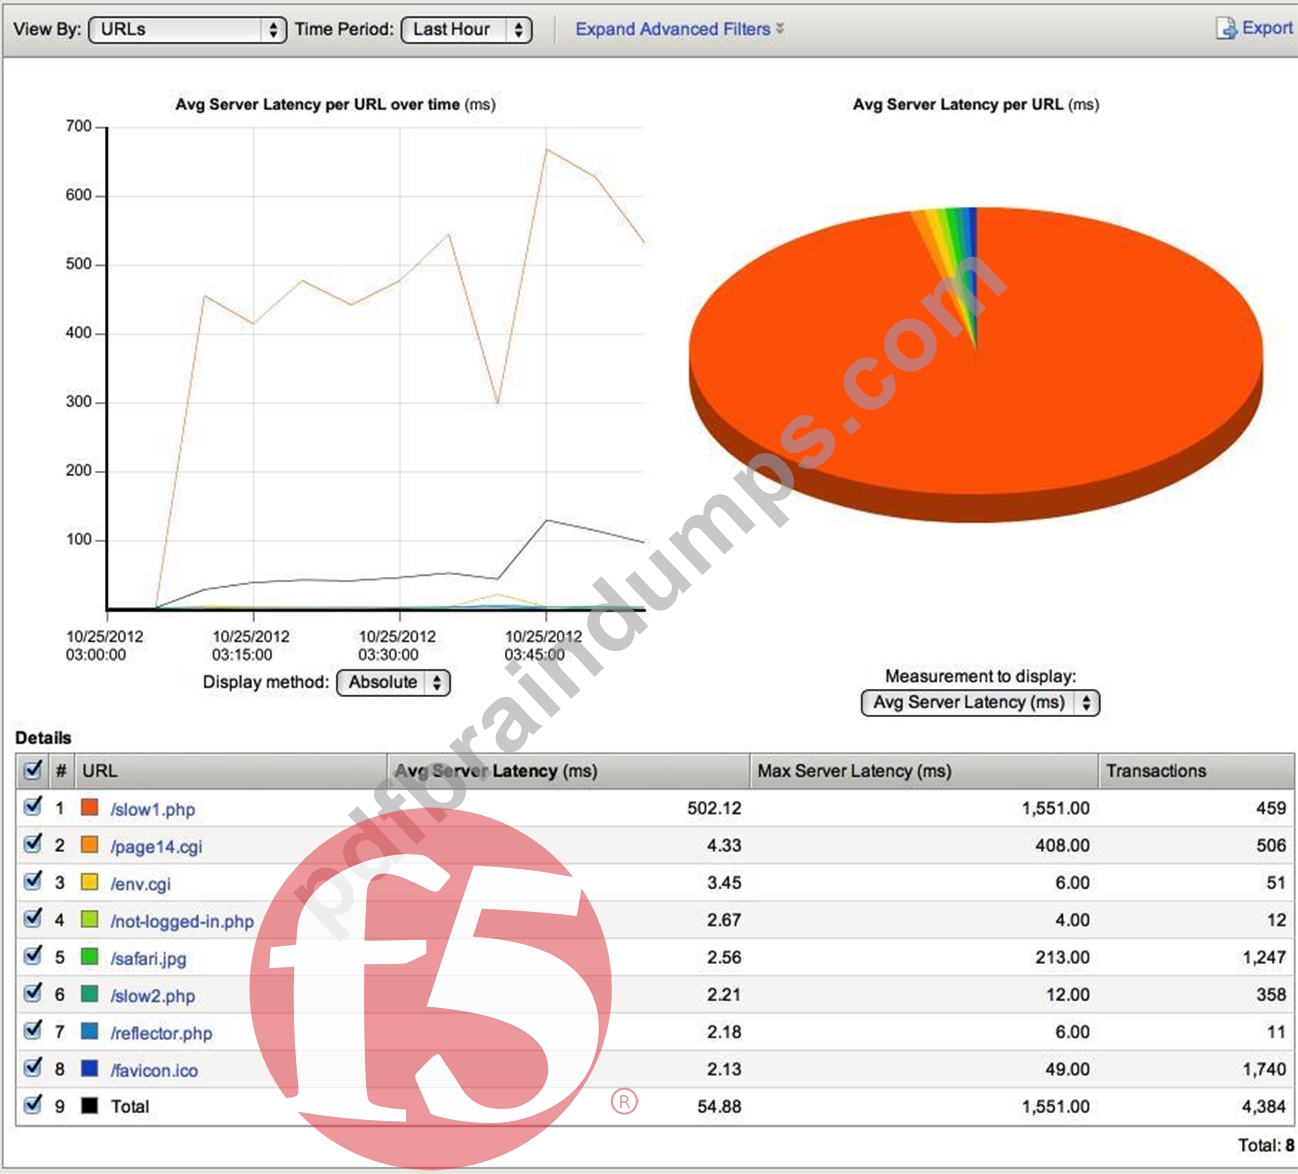Viewport: 1298px width, 1174px height.
Task: Click the green swatch beside /safari.jpg
Action: pos(89,957)
